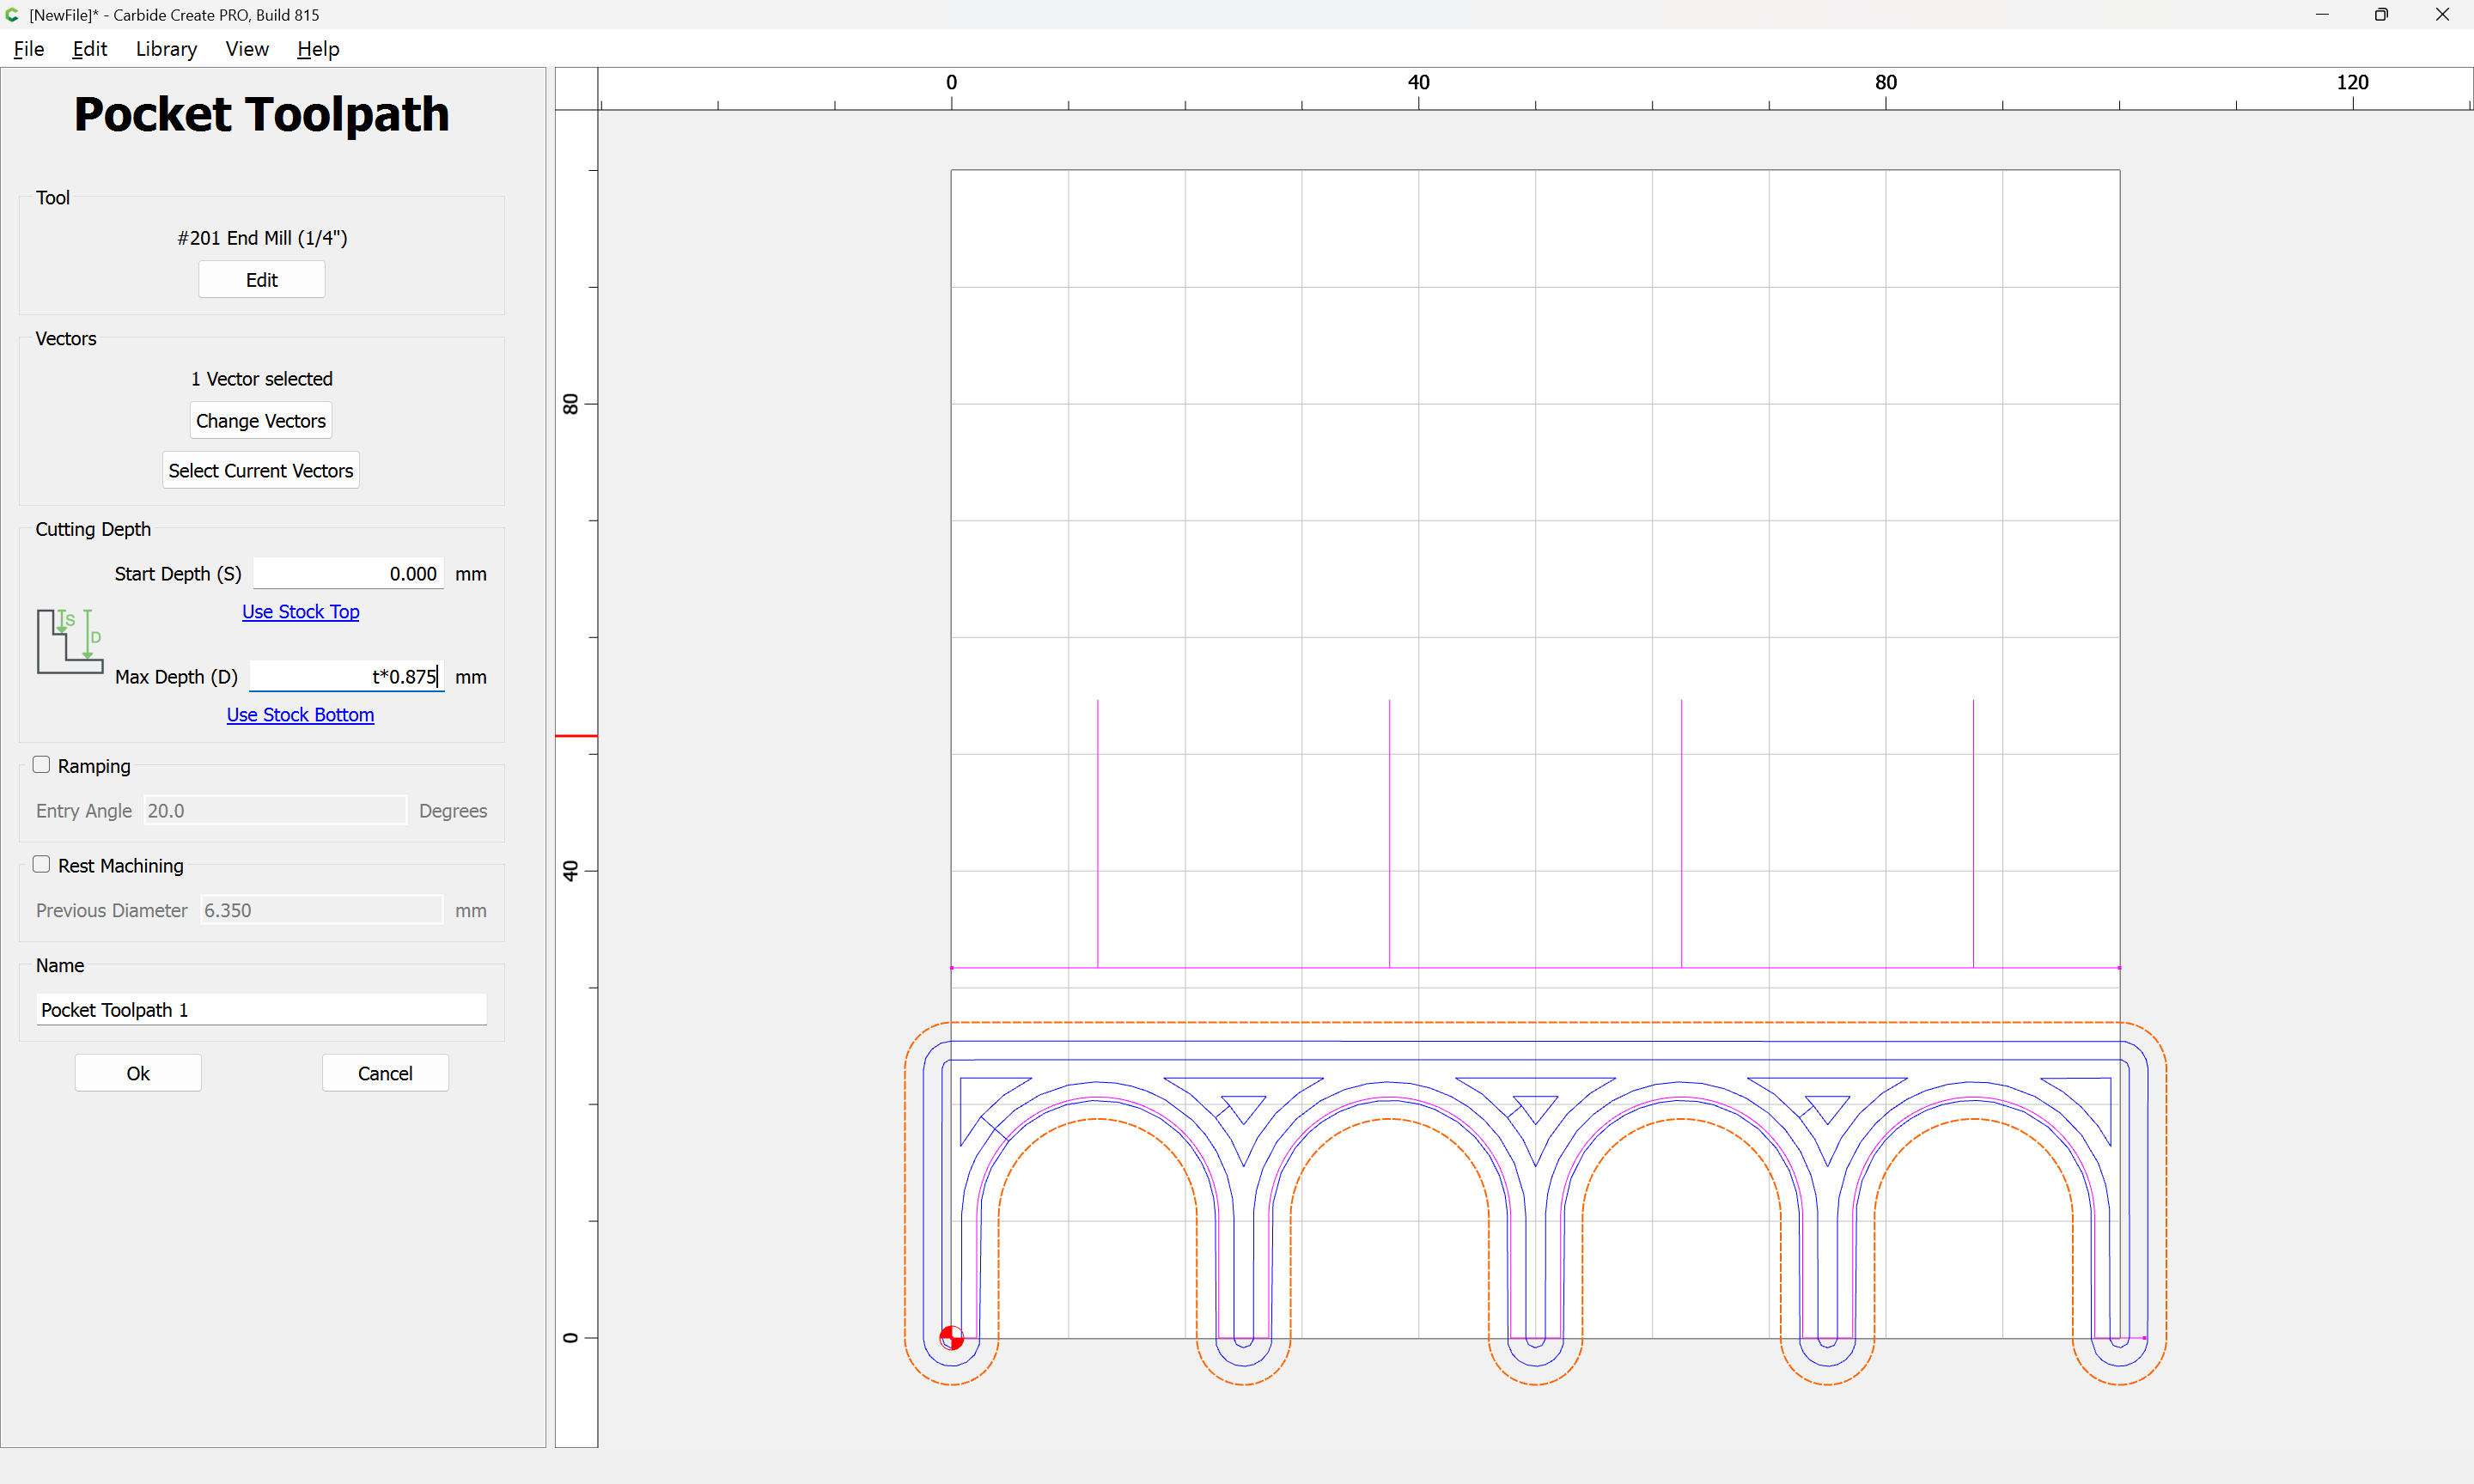
Task: Close the Carbide Create window
Action: 2442,15
